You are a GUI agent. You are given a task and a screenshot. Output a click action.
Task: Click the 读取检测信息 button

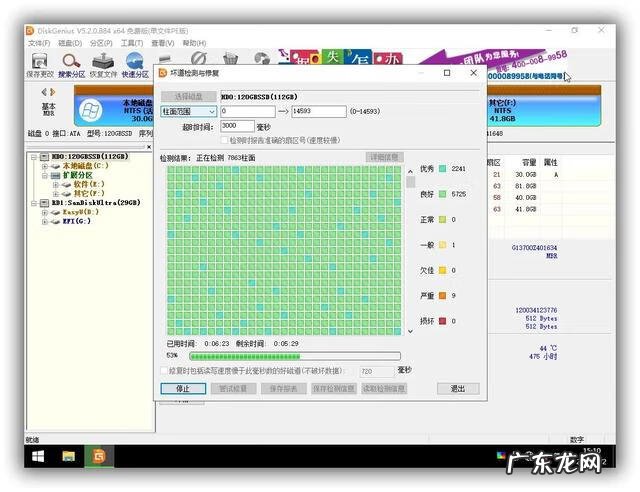coord(384,388)
